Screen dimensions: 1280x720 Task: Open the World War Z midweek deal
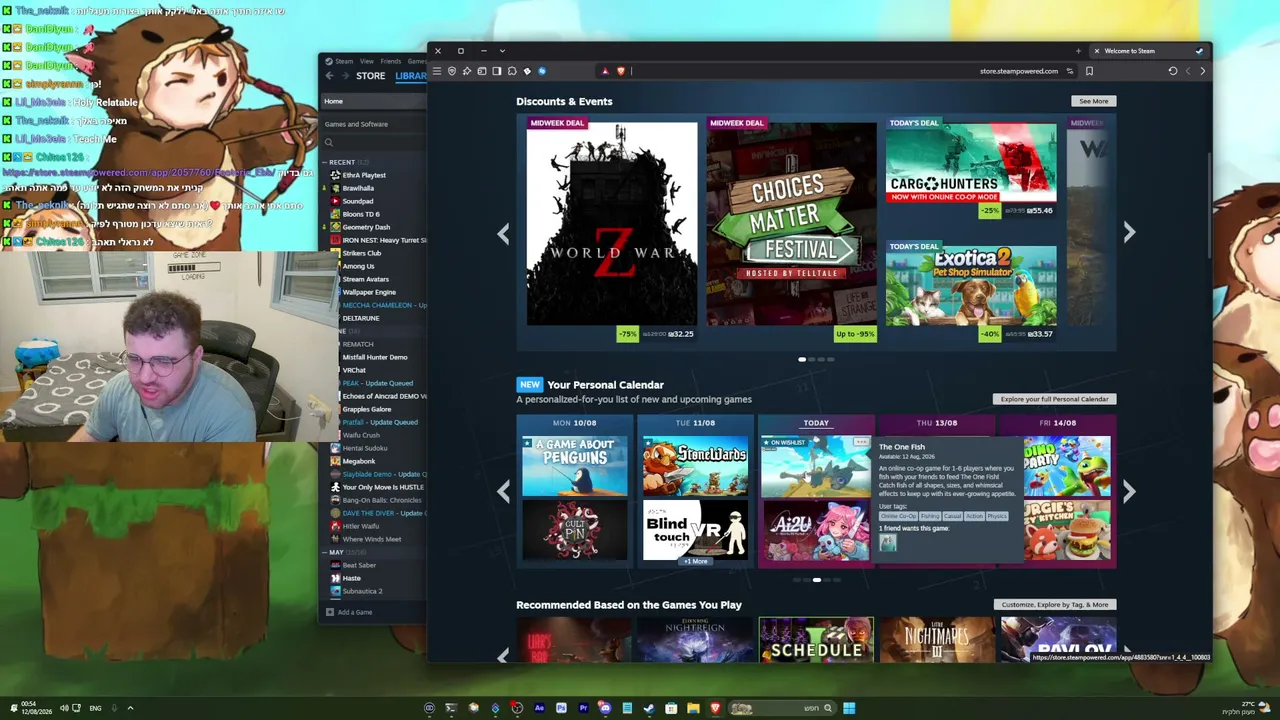point(612,224)
